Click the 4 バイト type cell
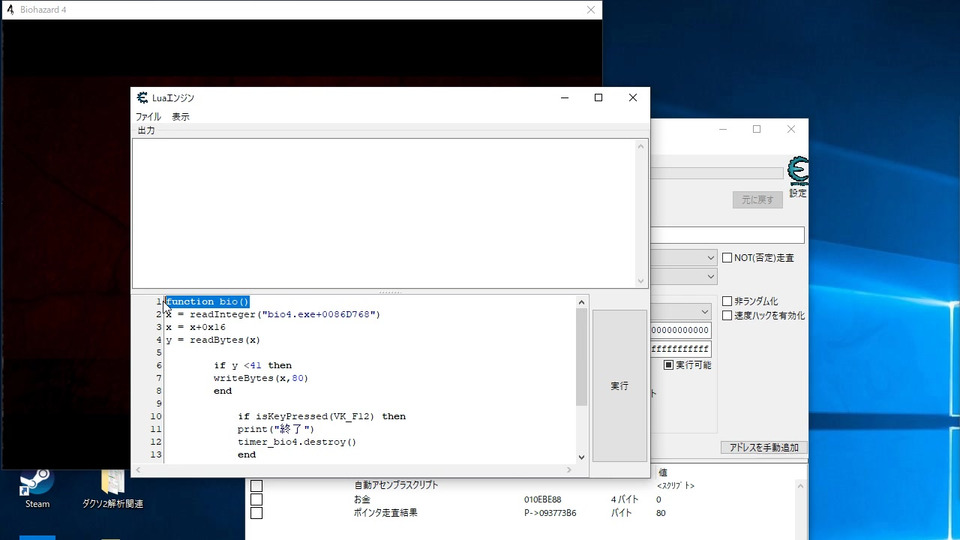The width and height of the screenshot is (960, 540). coord(624,500)
